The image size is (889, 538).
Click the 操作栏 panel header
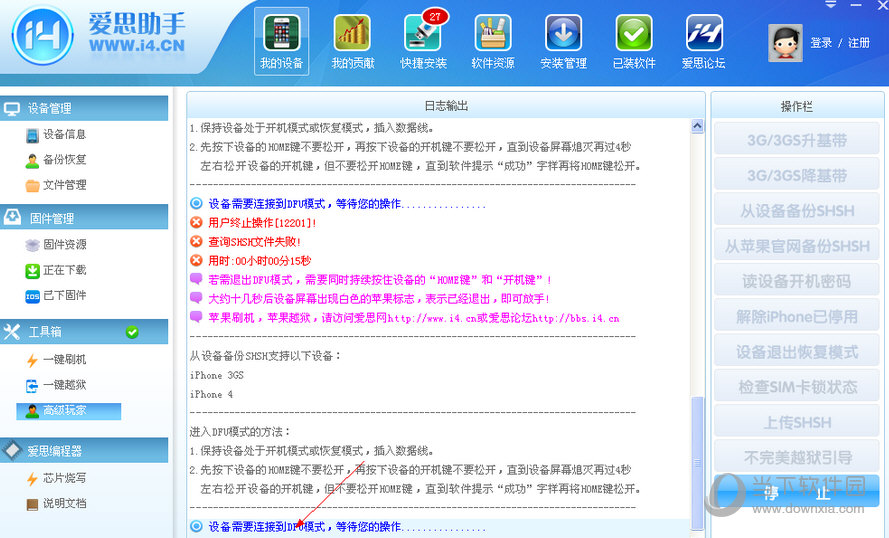click(x=797, y=106)
